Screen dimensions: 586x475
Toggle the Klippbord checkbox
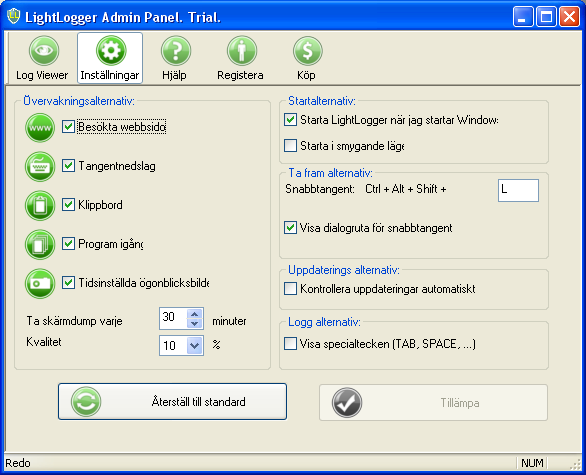[68, 204]
